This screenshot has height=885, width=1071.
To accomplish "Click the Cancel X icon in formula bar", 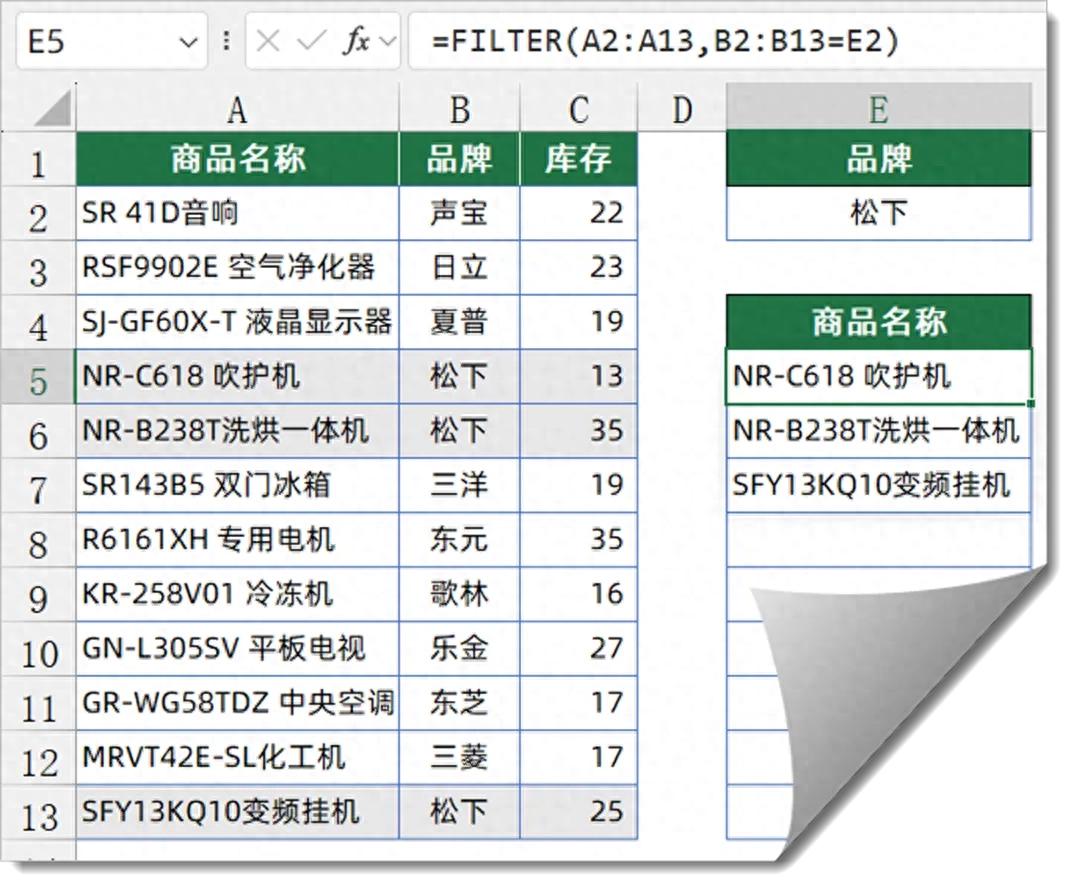I will point(267,42).
